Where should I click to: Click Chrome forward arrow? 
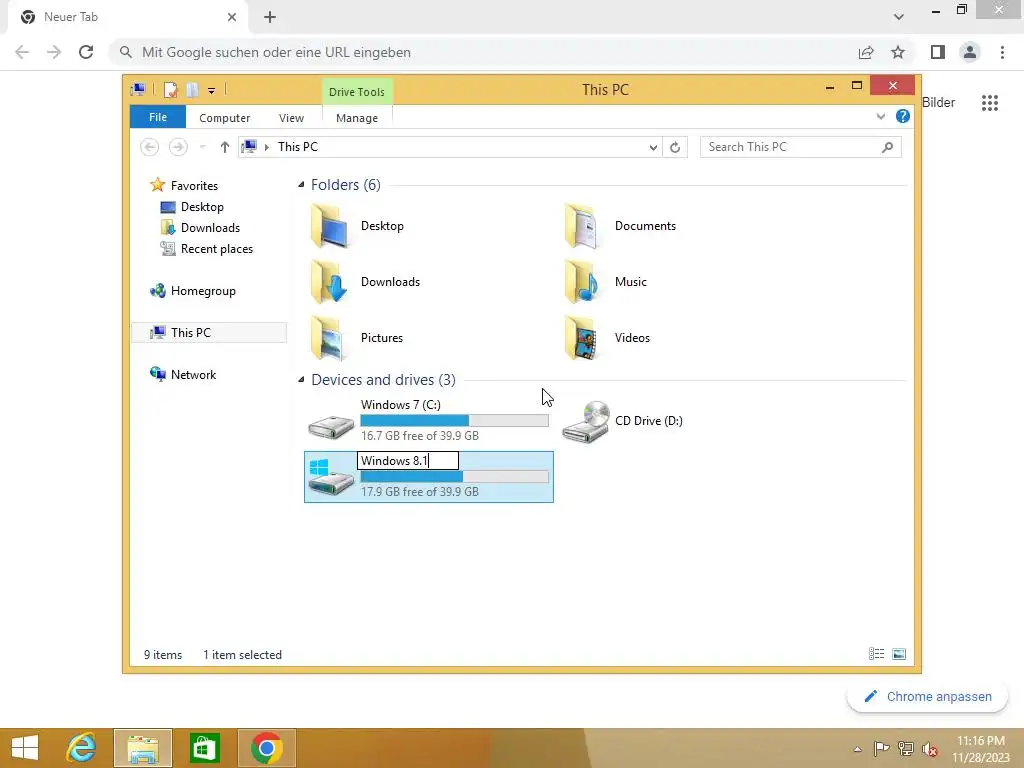[54, 52]
